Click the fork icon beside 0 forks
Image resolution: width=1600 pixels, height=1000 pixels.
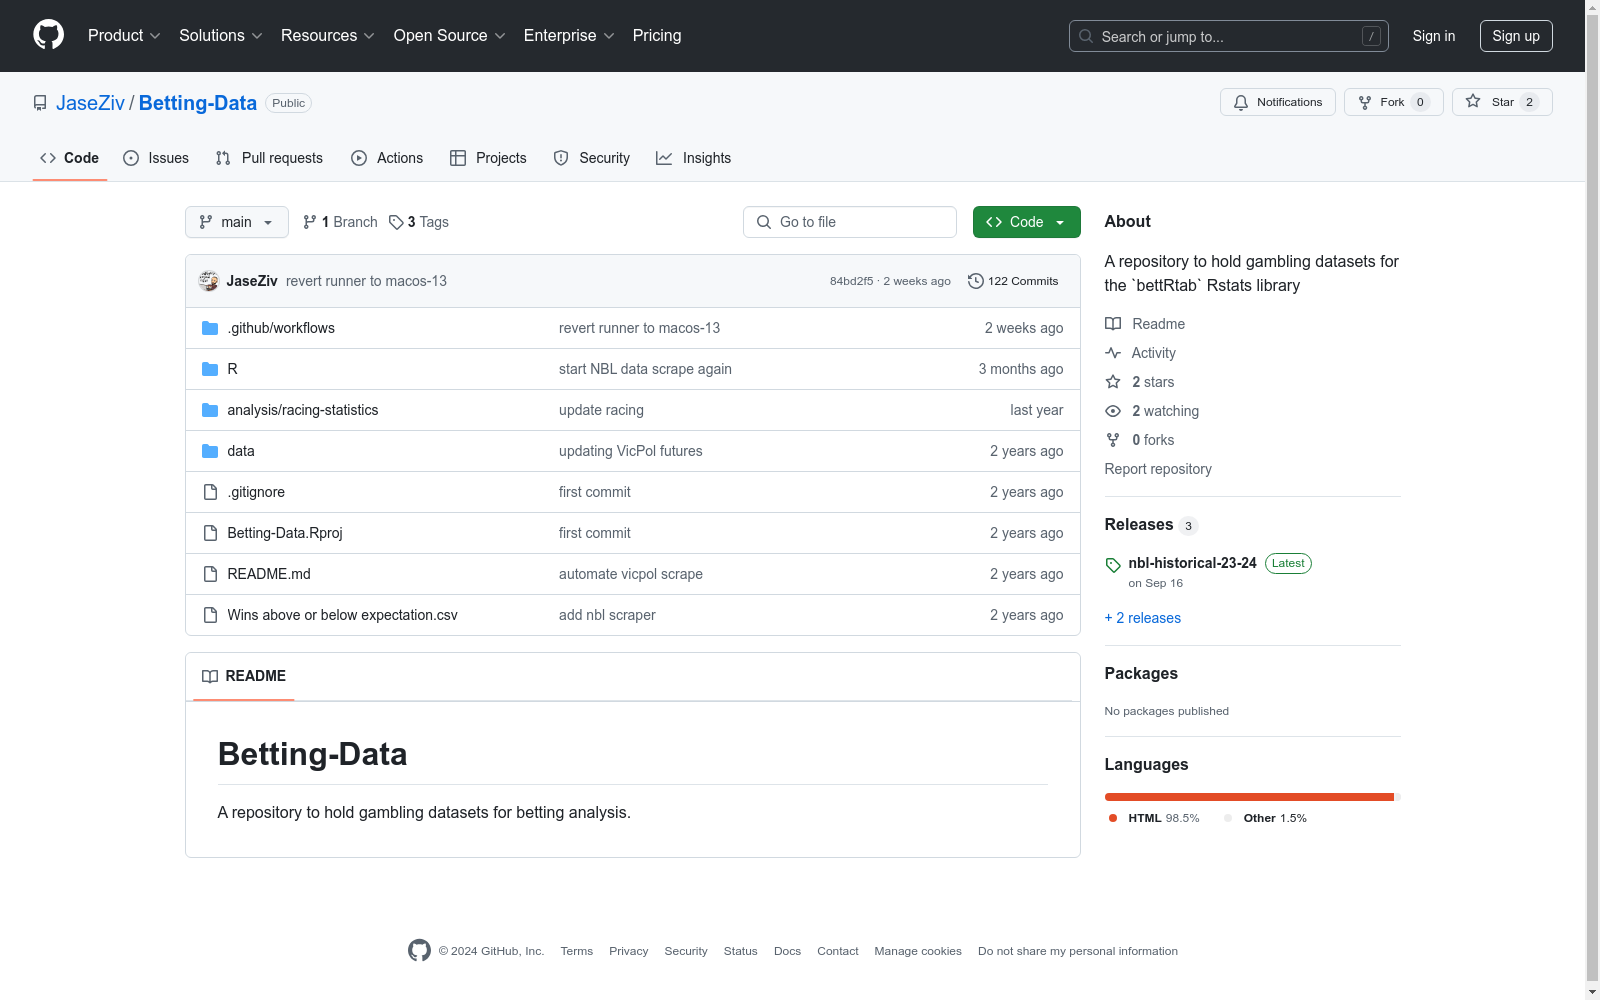(1113, 440)
